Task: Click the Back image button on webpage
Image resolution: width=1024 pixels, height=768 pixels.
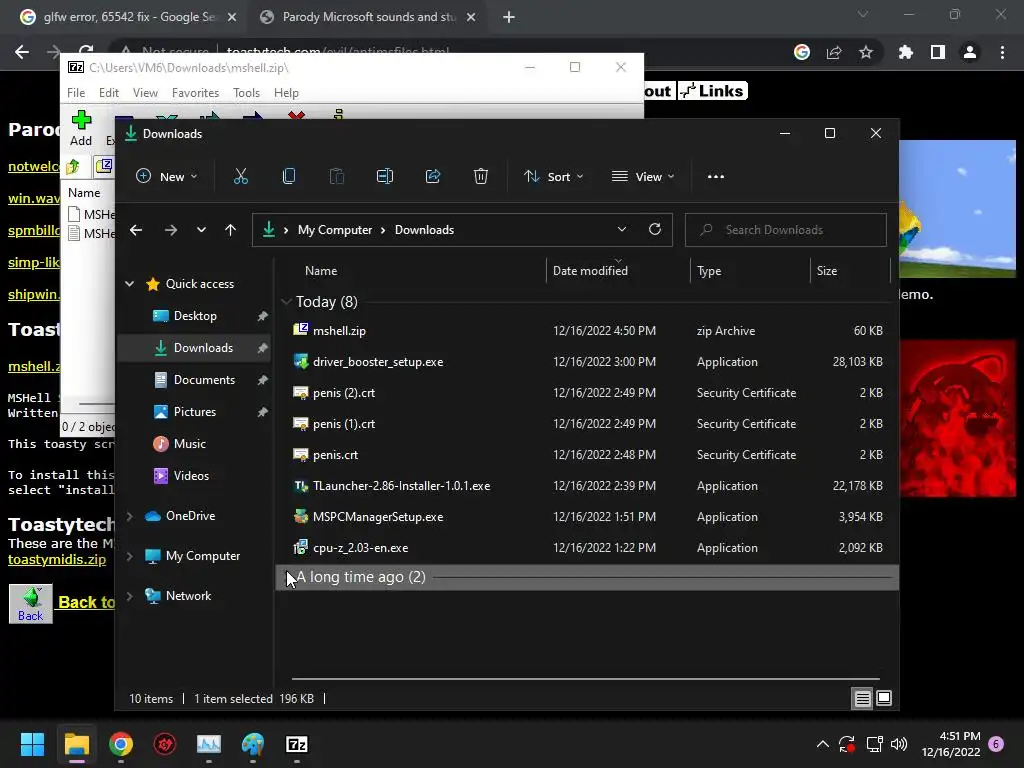Action: click(31, 604)
